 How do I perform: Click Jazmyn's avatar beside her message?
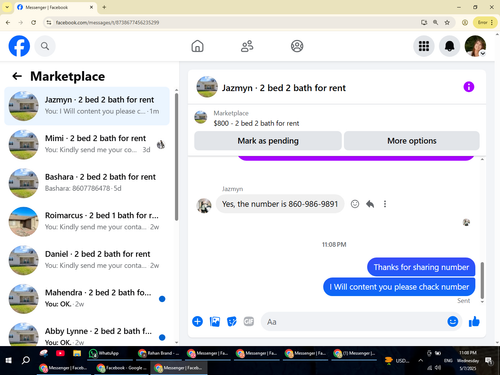pyautogui.click(x=204, y=205)
